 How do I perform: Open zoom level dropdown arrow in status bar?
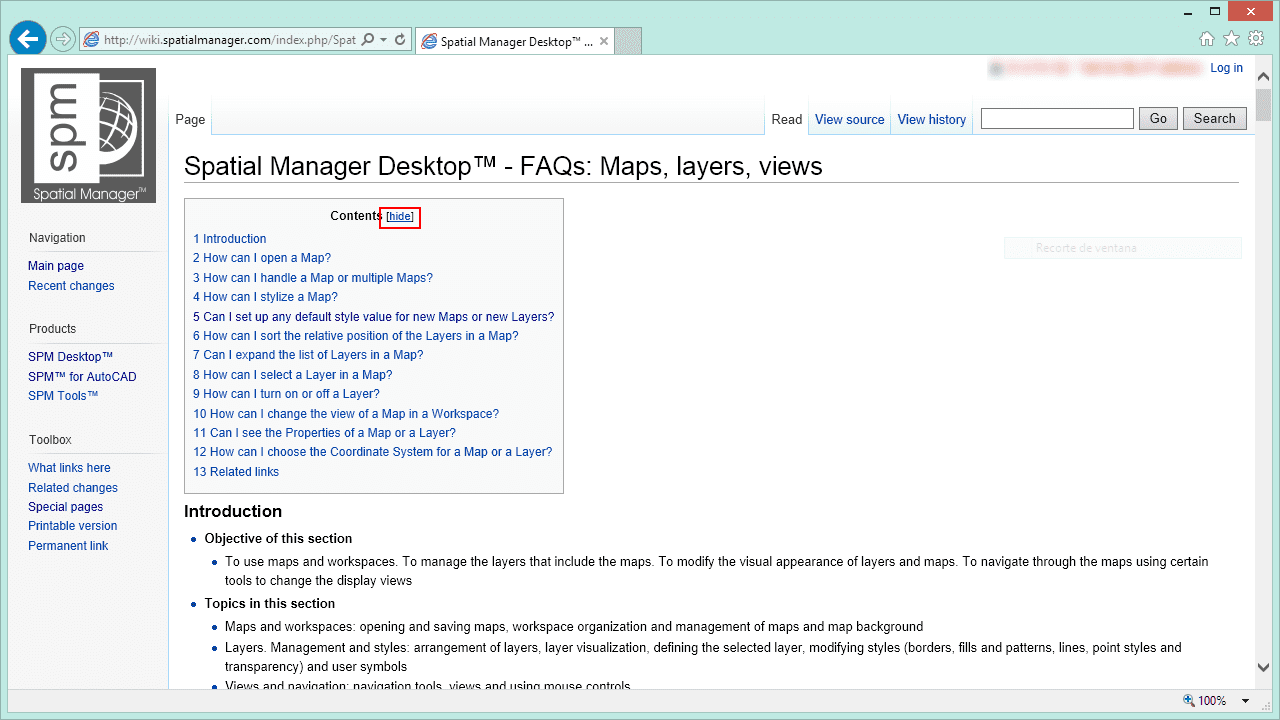[x=1246, y=701]
